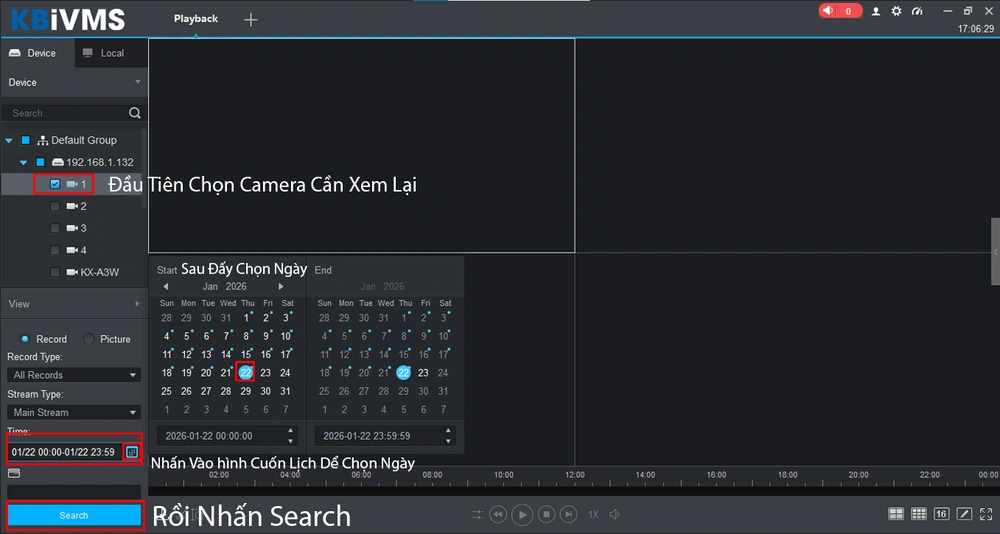The width and height of the screenshot is (1000, 534).
Task: Add a new tab with plus icon
Action: 251,20
